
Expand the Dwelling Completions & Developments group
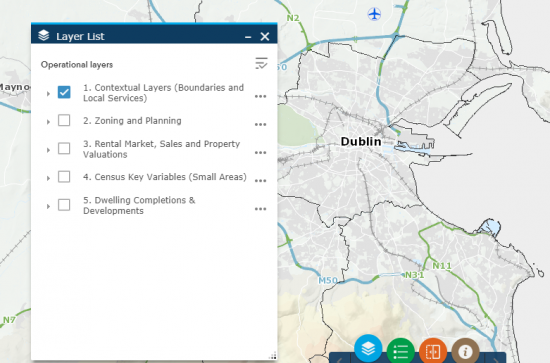pyautogui.click(x=48, y=206)
